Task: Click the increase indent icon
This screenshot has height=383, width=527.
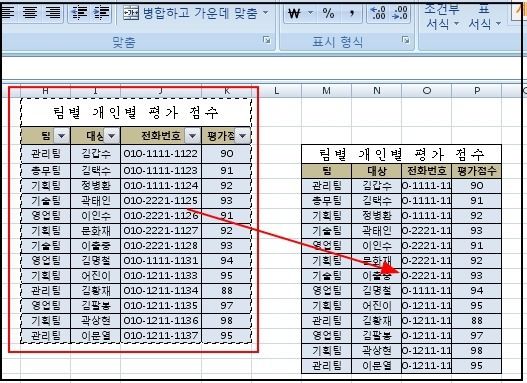Action: point(102,13)
